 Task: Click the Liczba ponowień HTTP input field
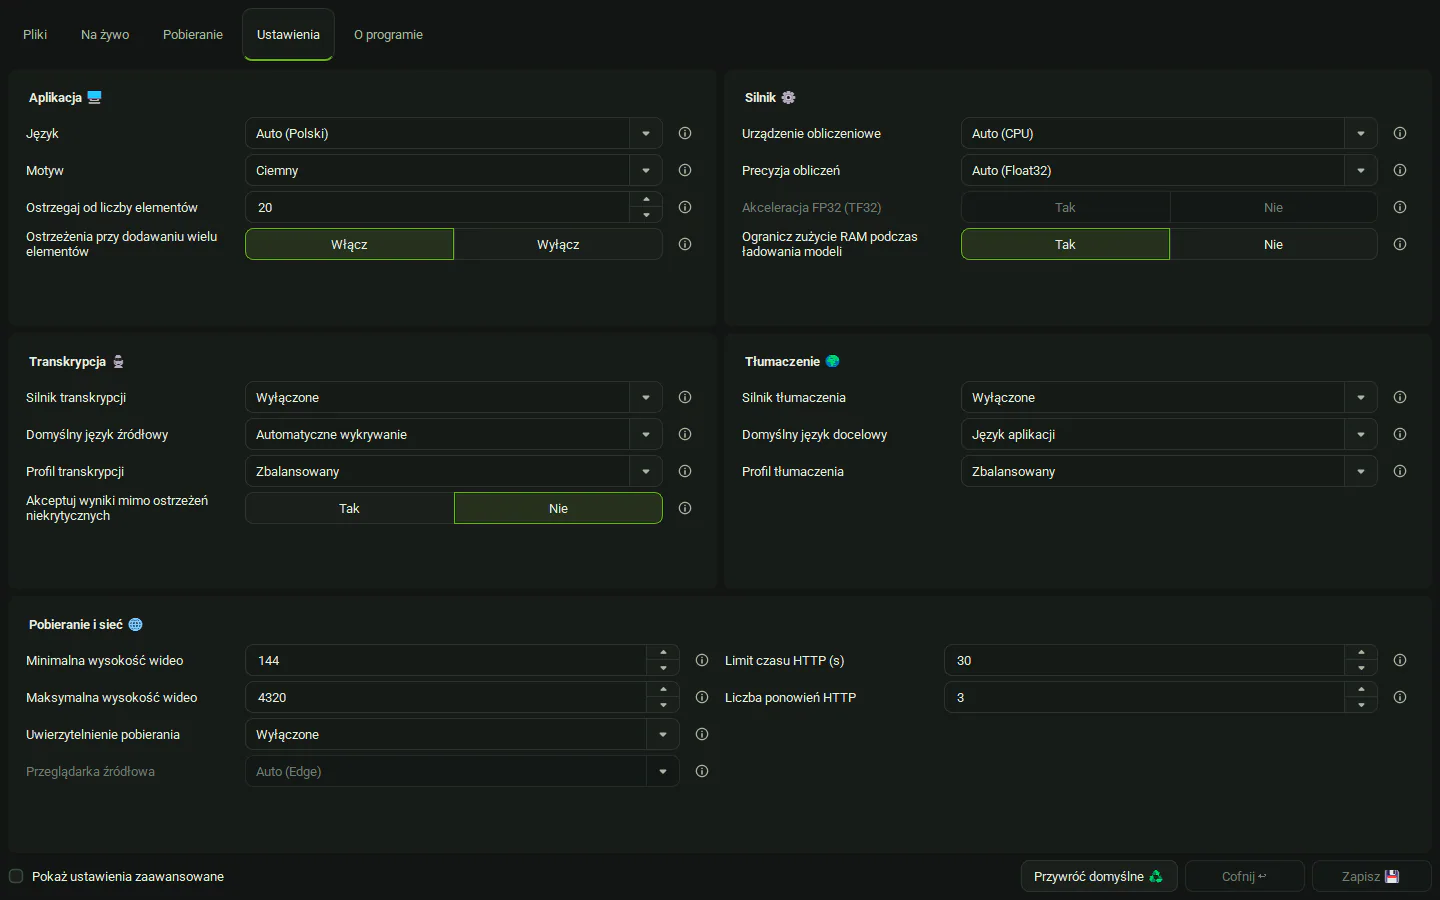coord(1145,697)
